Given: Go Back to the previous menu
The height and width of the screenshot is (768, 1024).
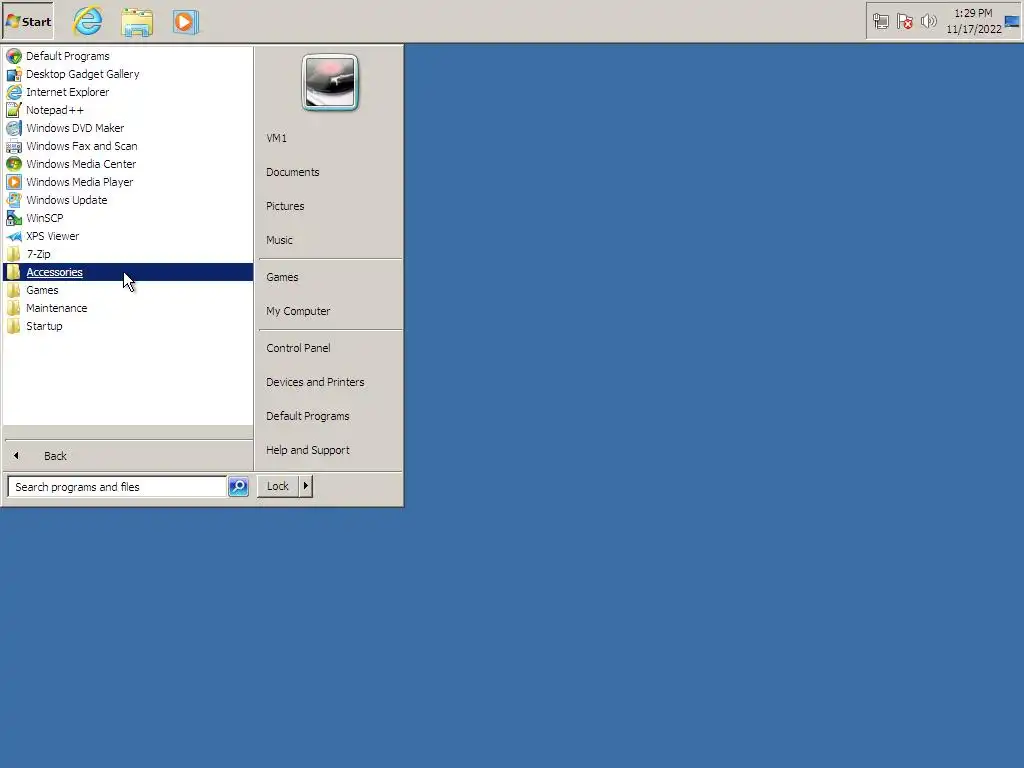Looking at the screenshot, I should (128, 456).
